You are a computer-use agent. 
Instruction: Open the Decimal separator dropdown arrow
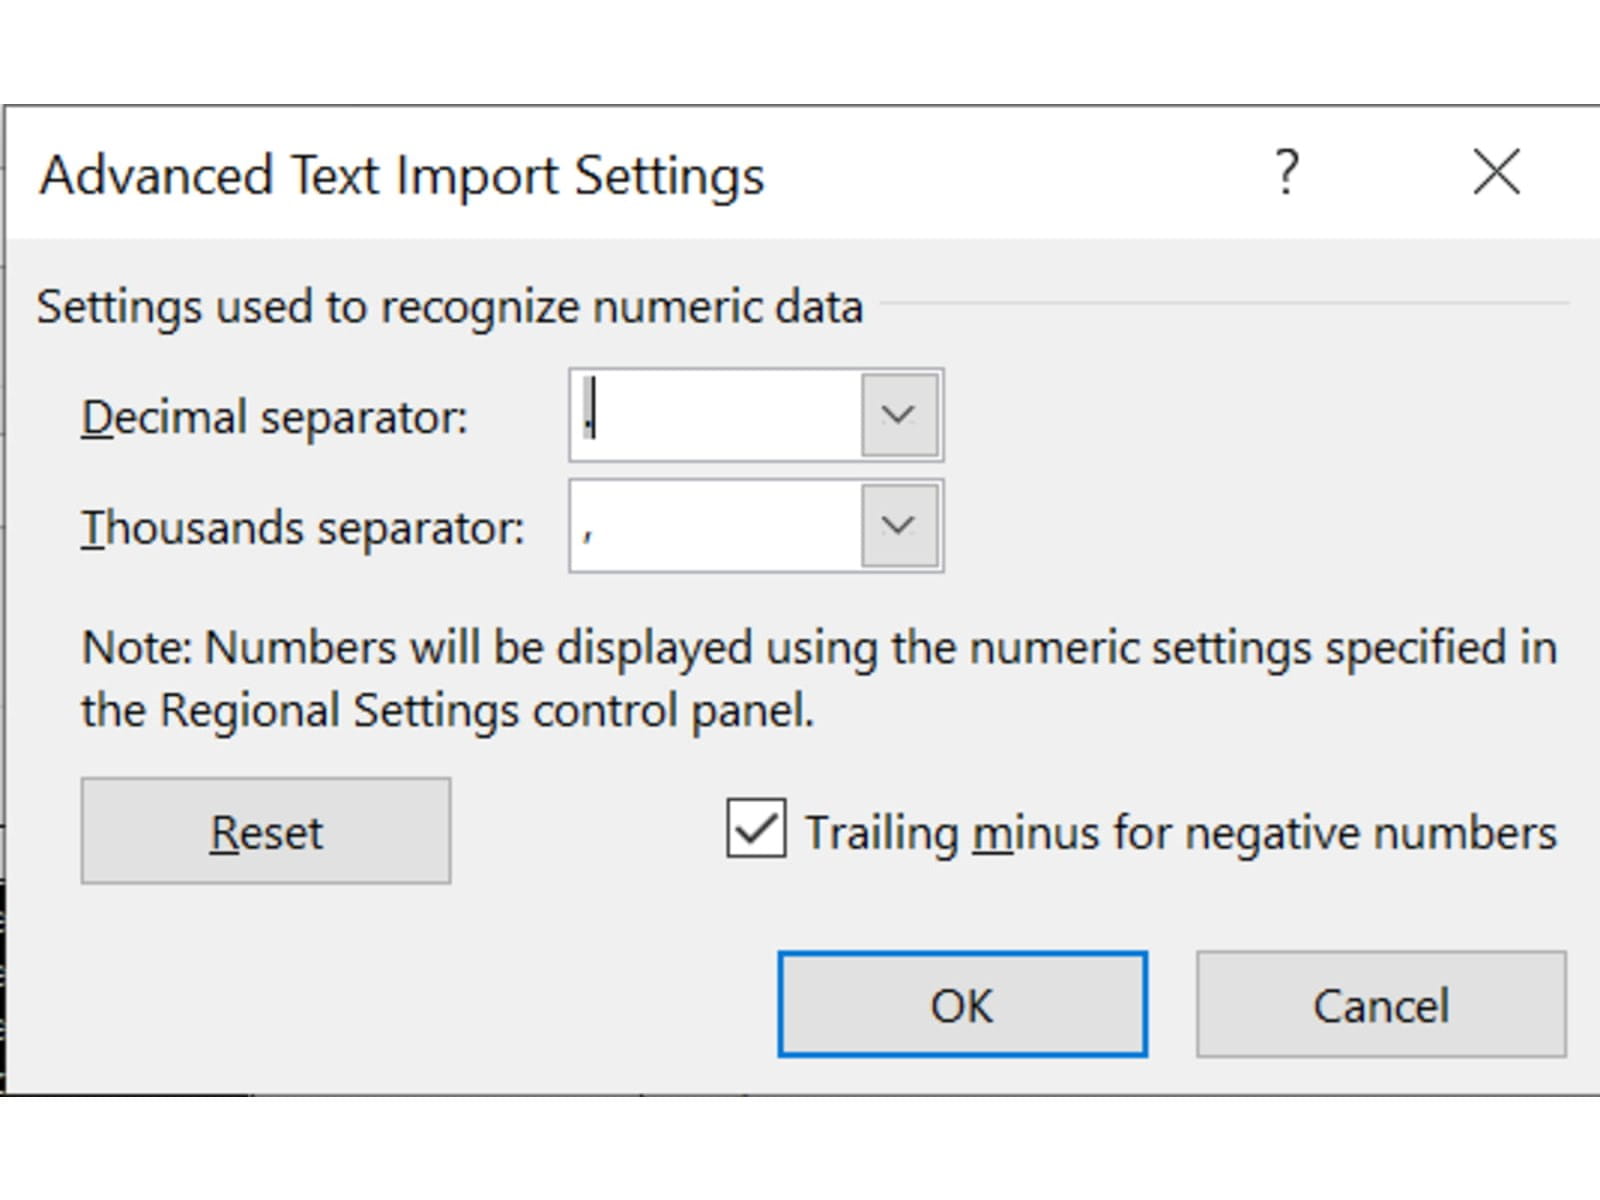899,415
